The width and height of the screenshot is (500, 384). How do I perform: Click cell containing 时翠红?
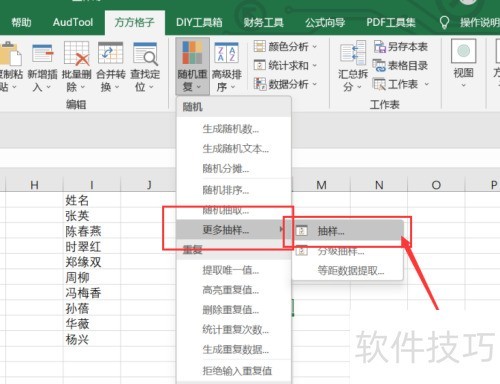[92, 246]
